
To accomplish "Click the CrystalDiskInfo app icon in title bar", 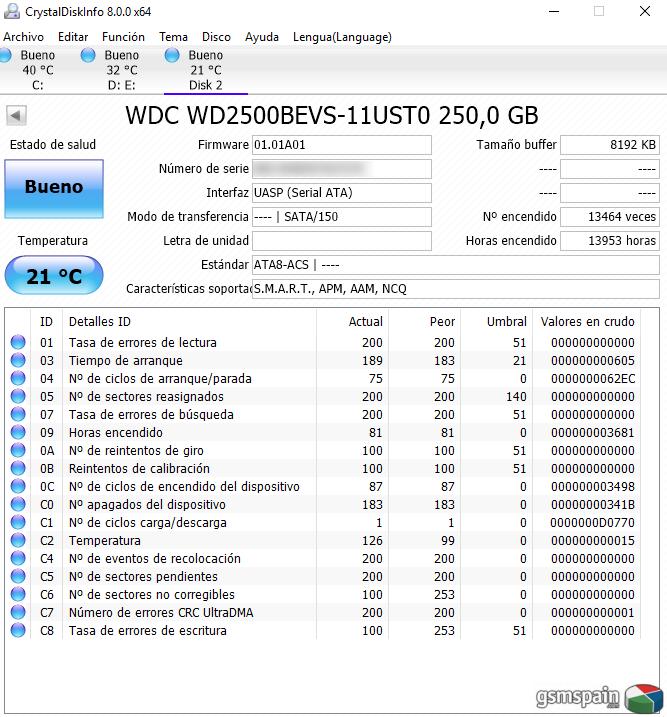I will [x=11, y=11].
